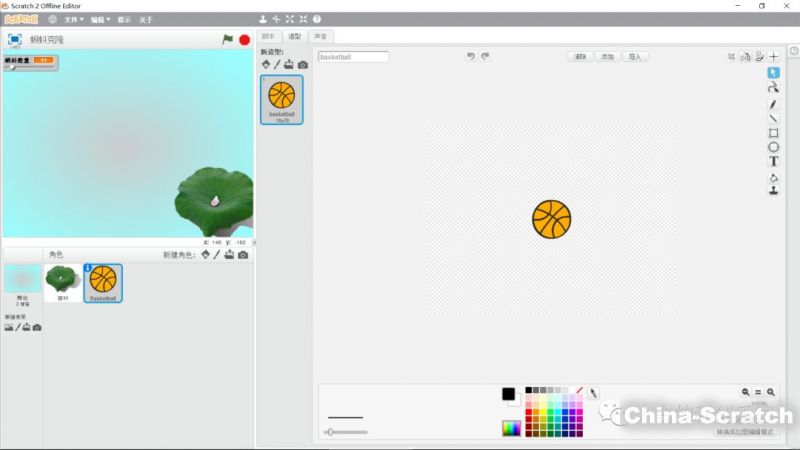Open the globe language menu

pyautogui.click(x=52, y=19)
